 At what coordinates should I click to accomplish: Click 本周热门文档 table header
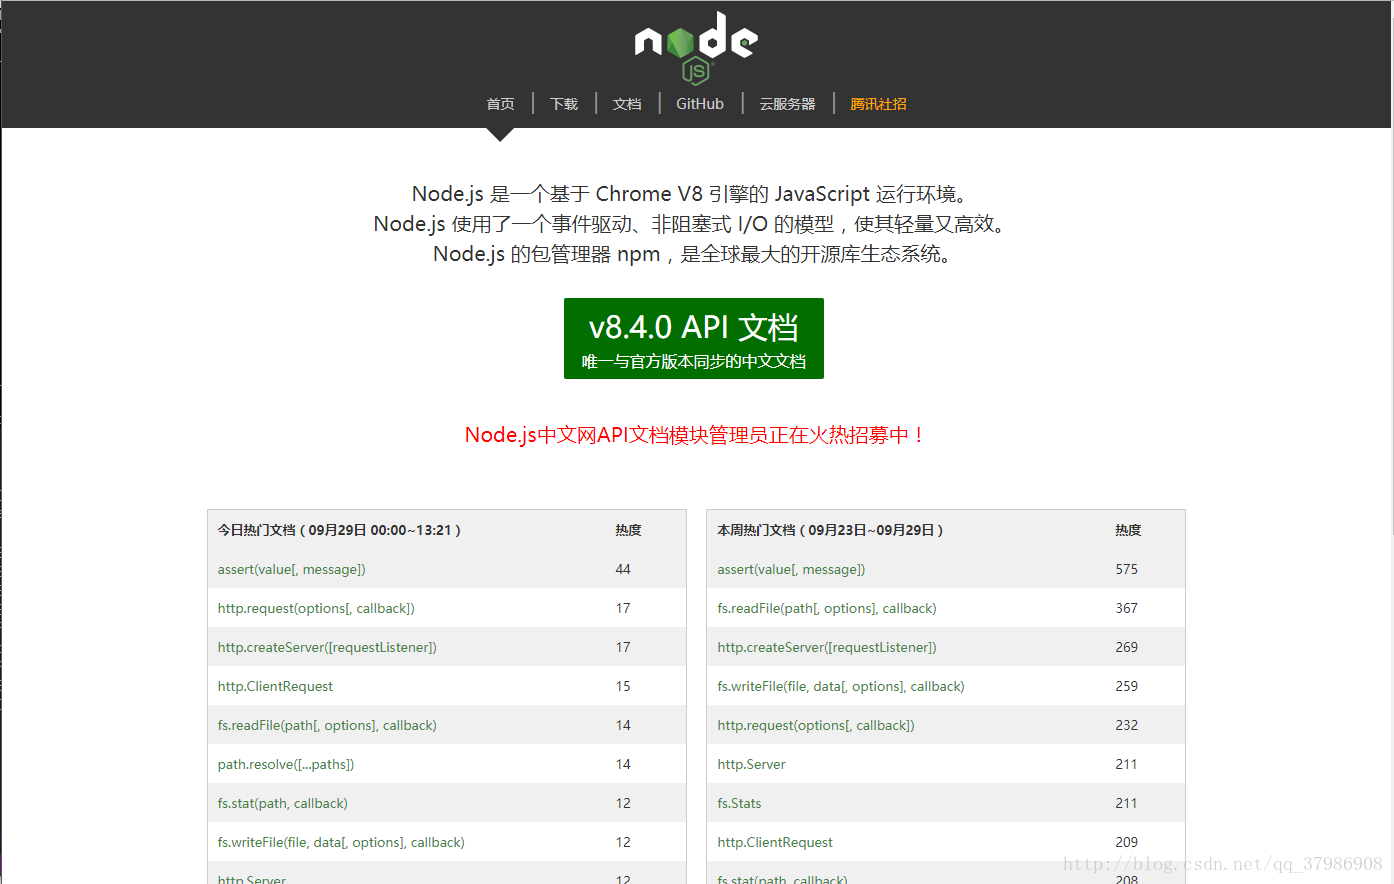point(831,530)
